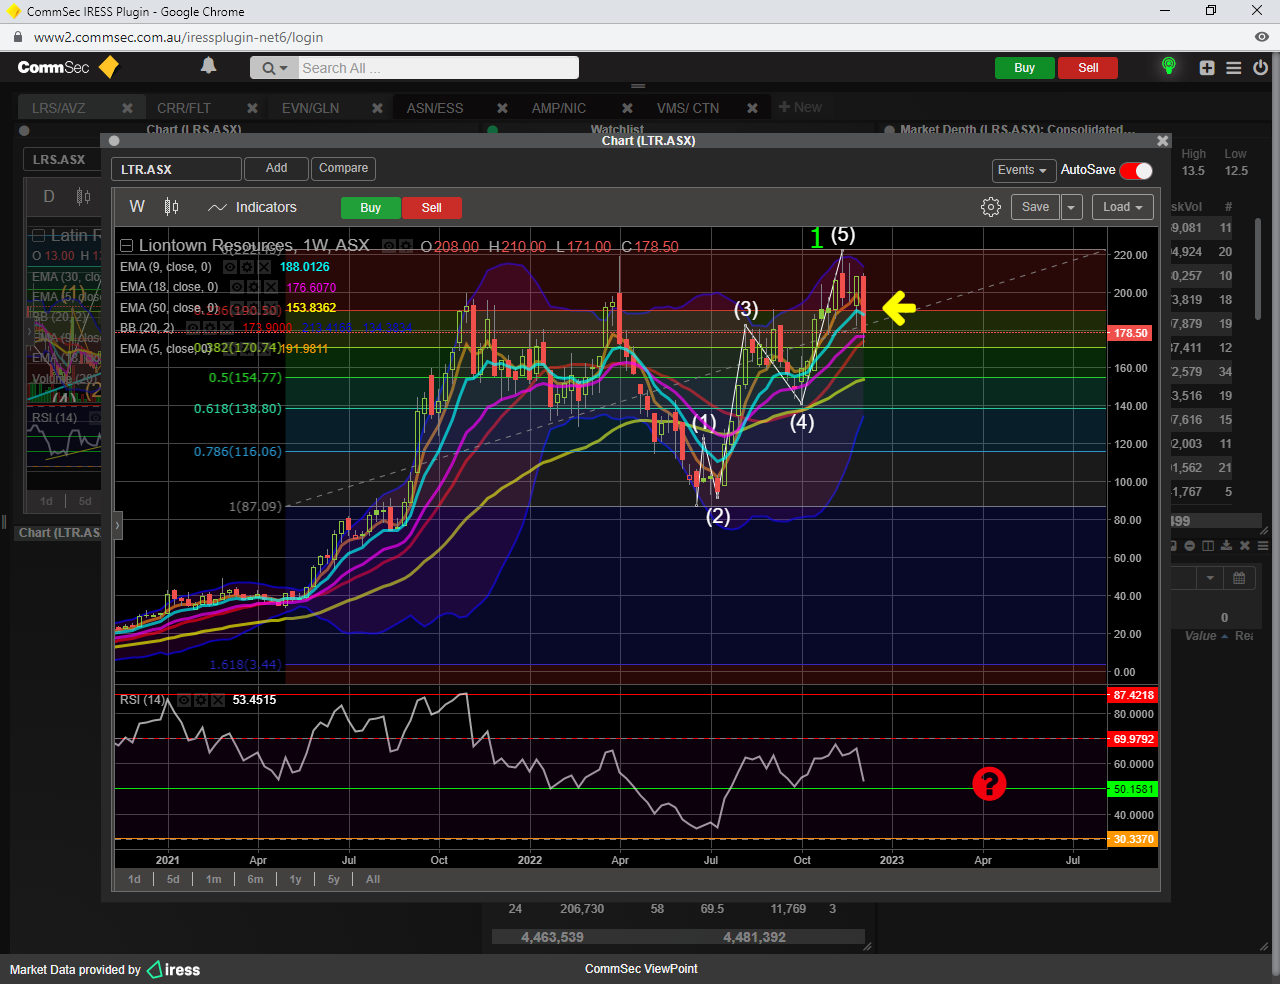
Task: Close the VMS/ CTN tab
Action: pos(752,108)
